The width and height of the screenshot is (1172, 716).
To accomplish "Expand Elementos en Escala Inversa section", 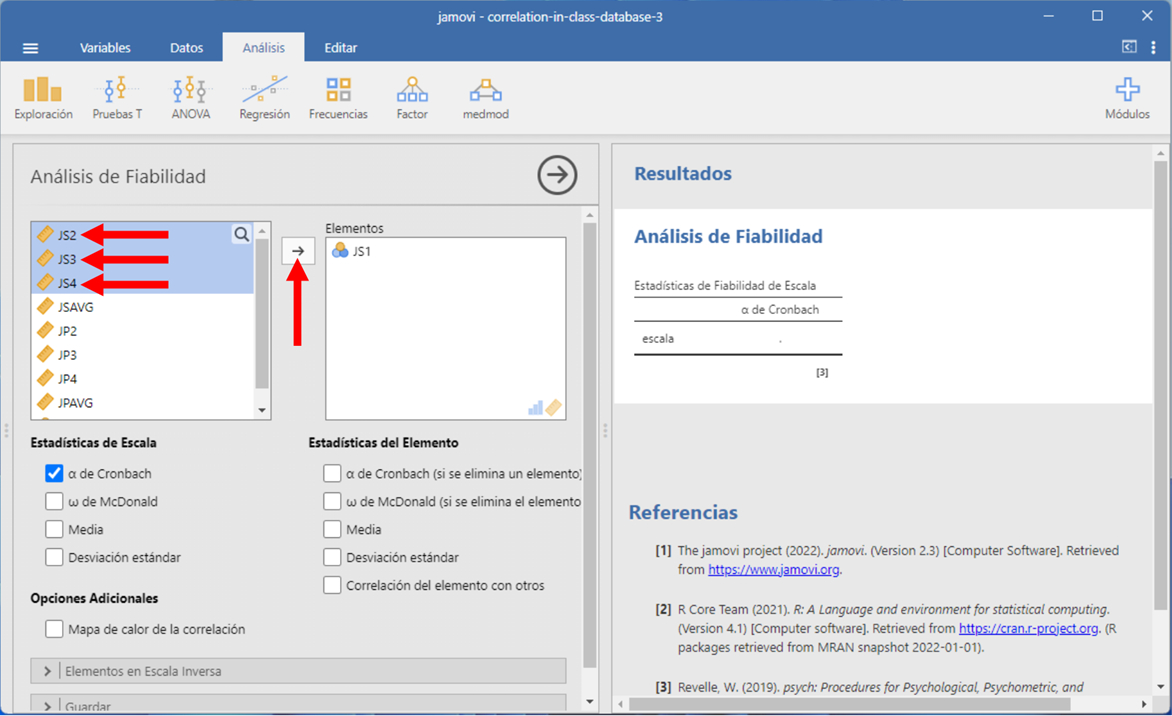I will click(47, 671).
